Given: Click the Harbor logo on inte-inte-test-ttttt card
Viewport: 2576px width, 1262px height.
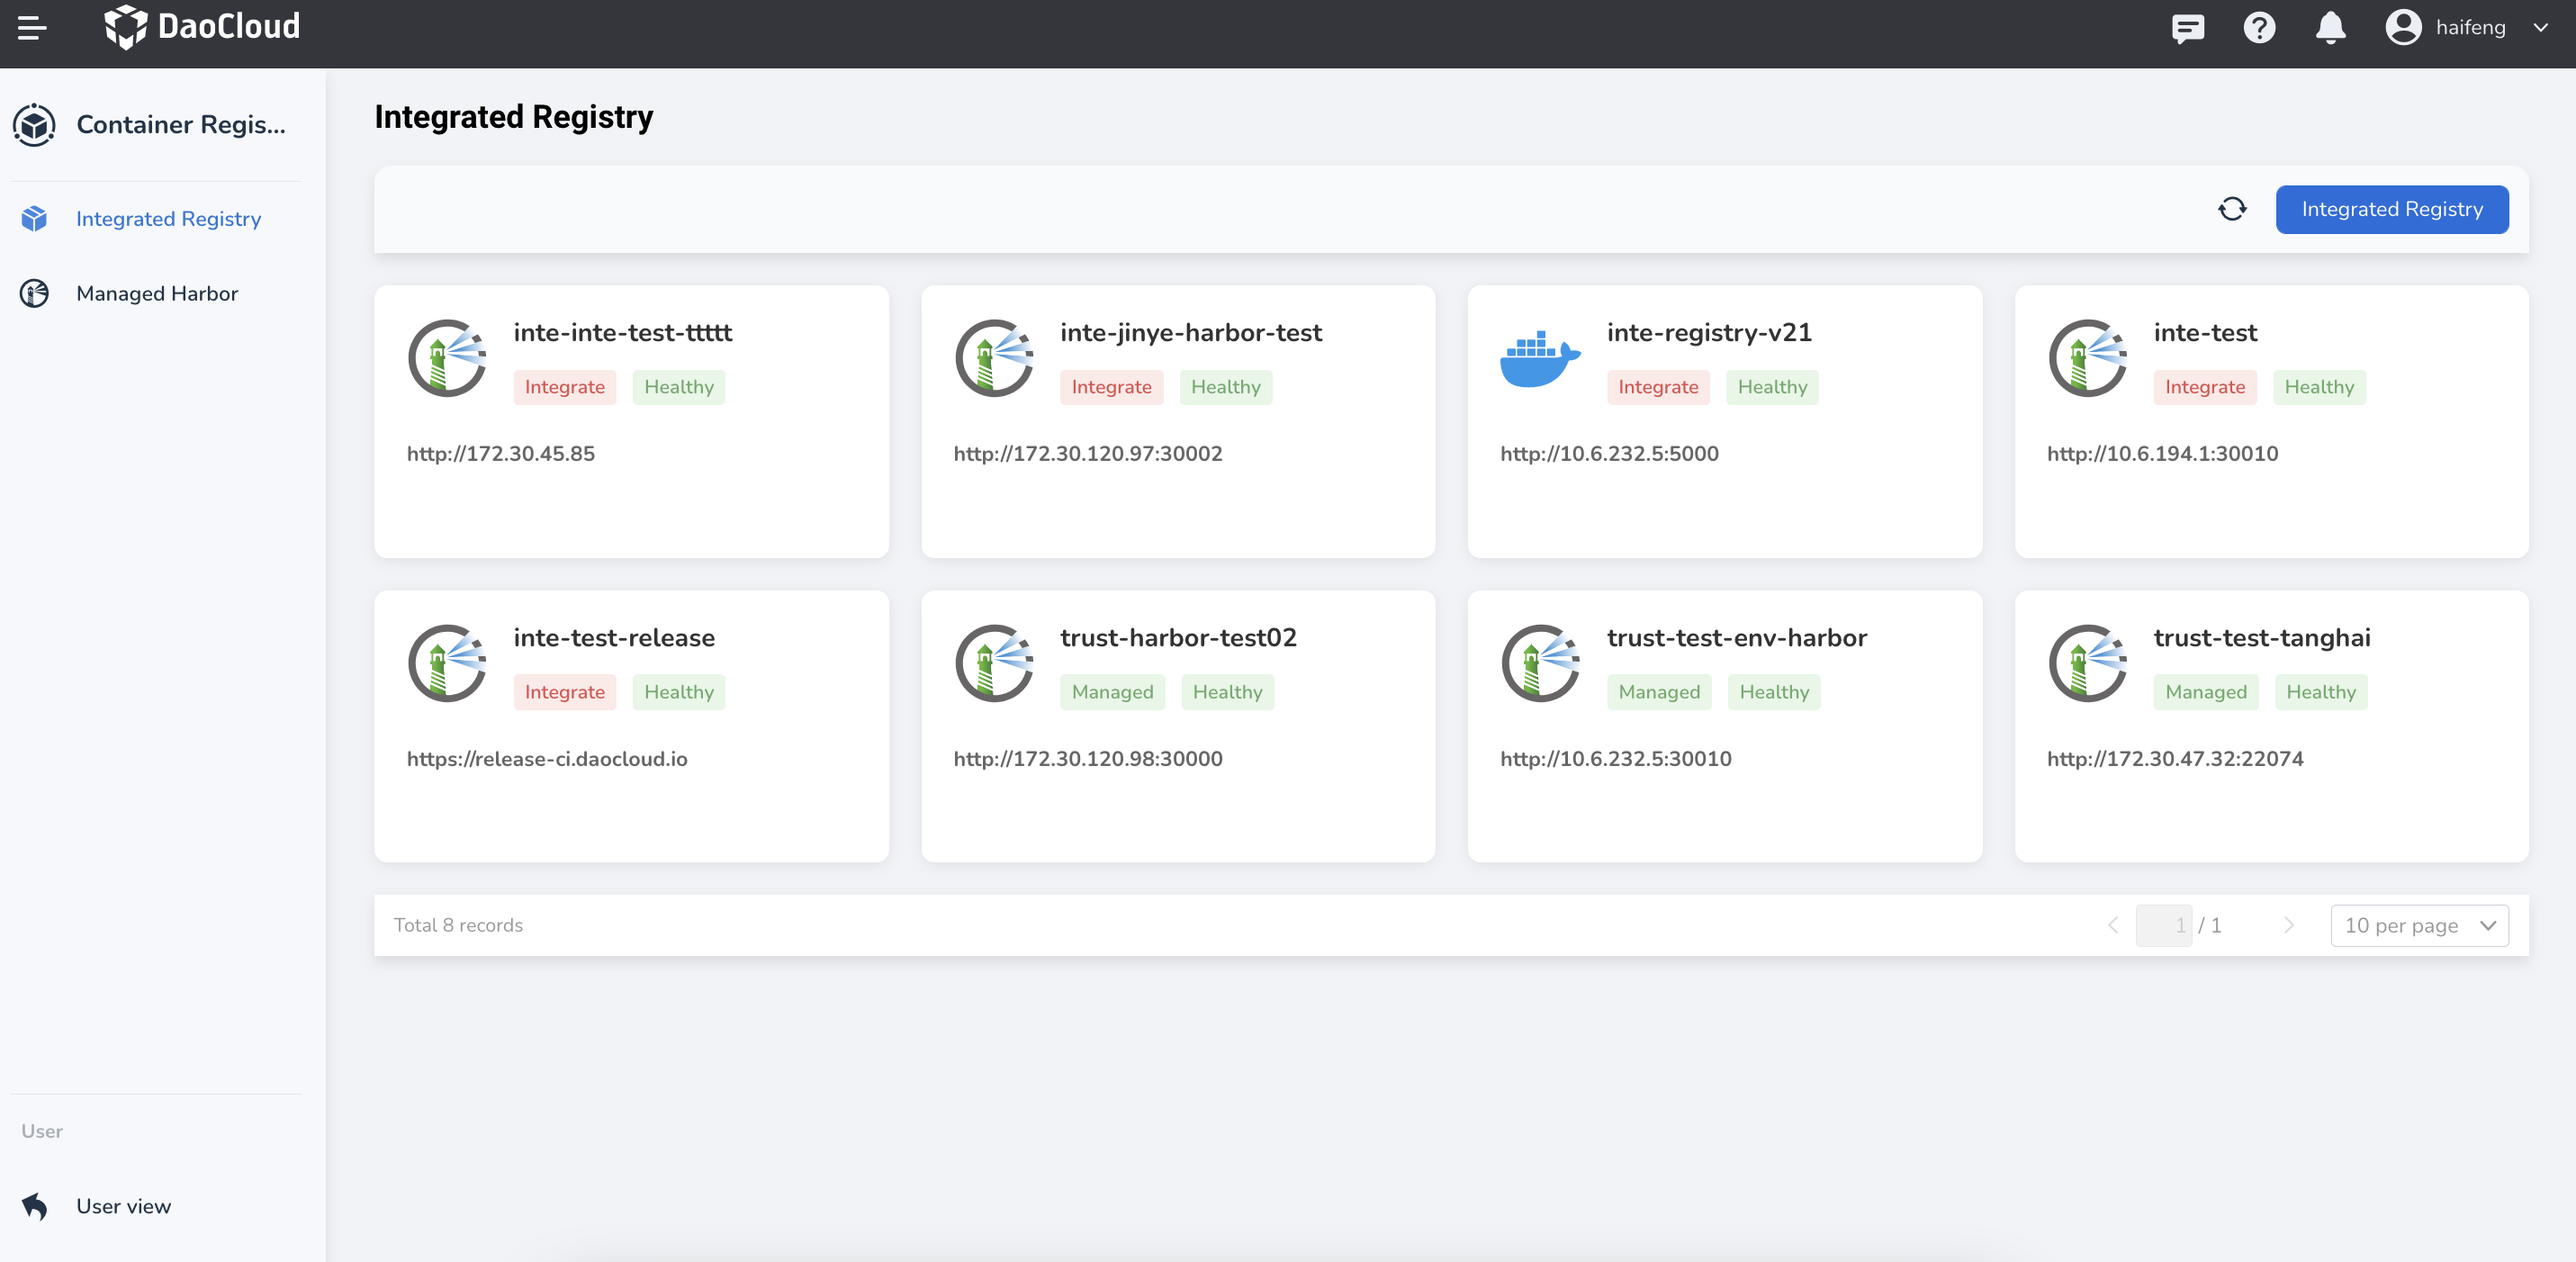Looking at the screenshot, I should pyautogui.click(x=447, y=358).
